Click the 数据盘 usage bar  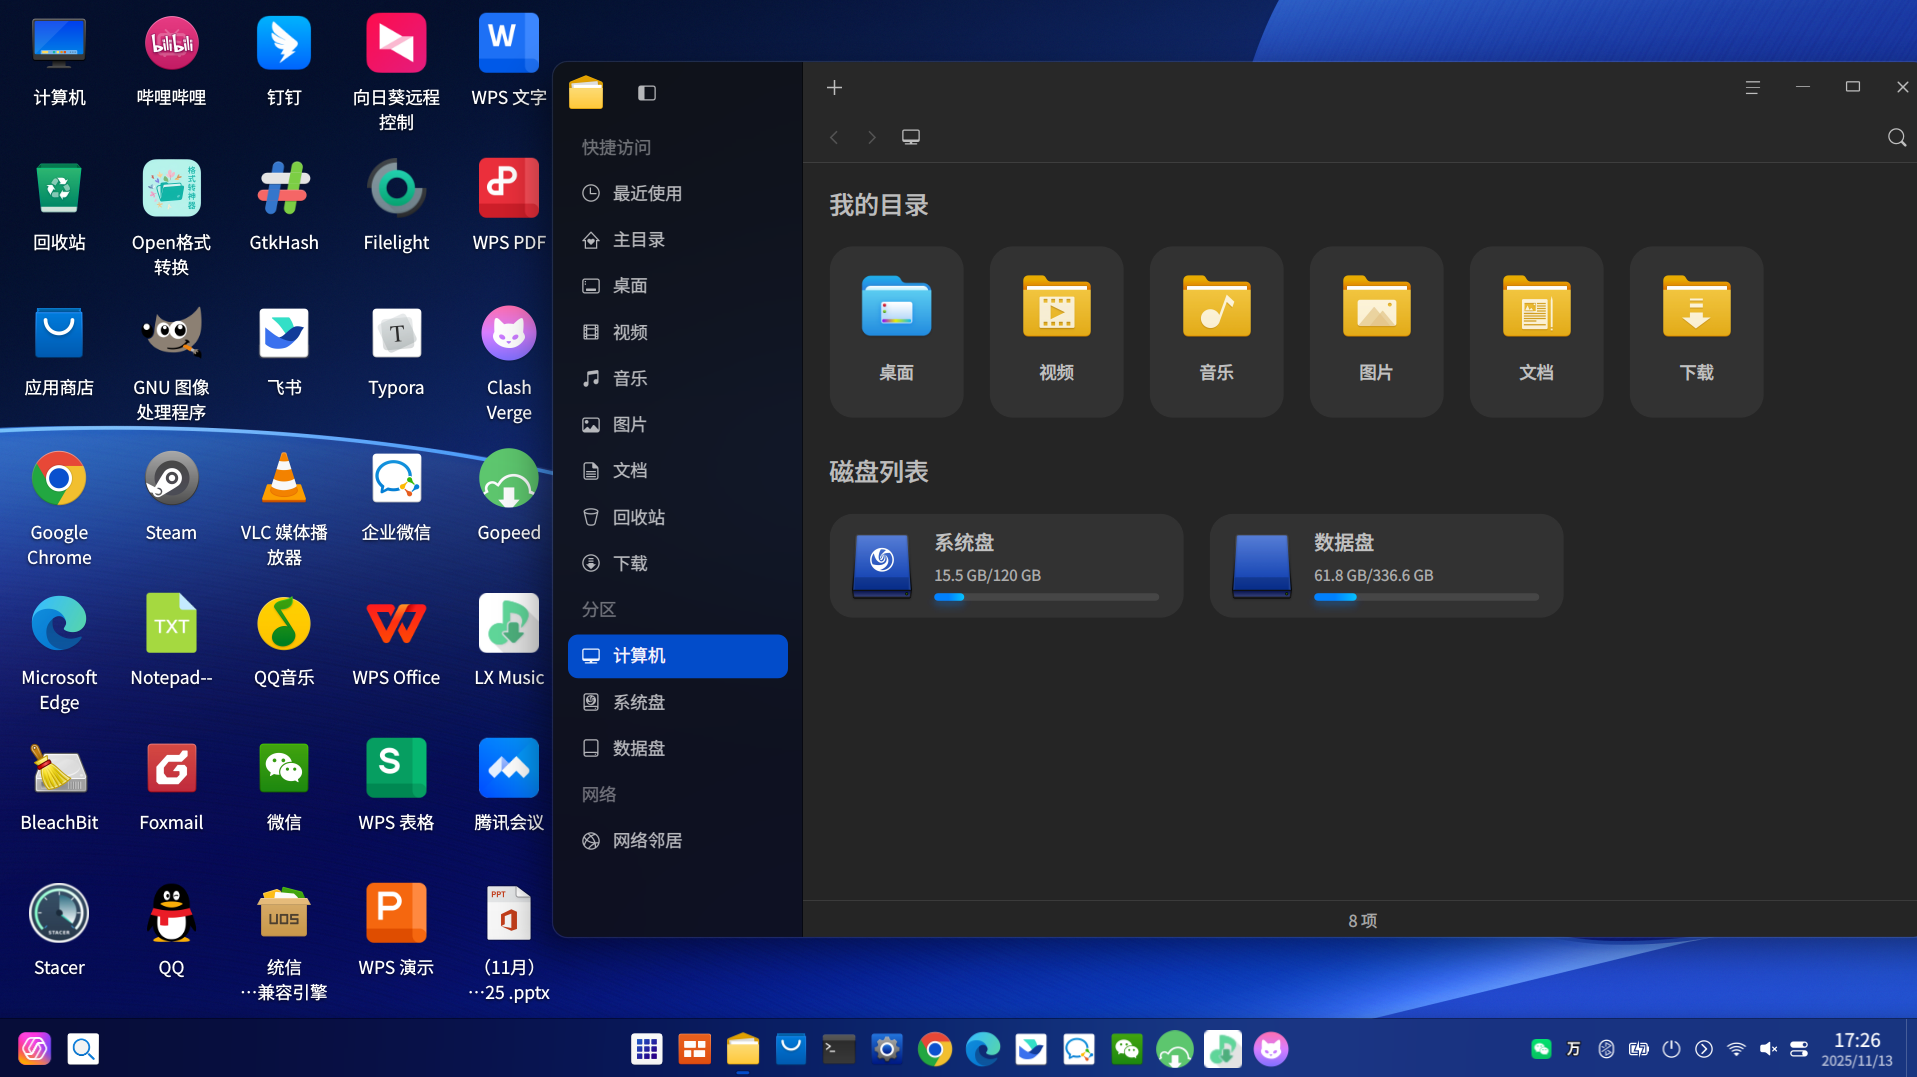[1427, 597]
